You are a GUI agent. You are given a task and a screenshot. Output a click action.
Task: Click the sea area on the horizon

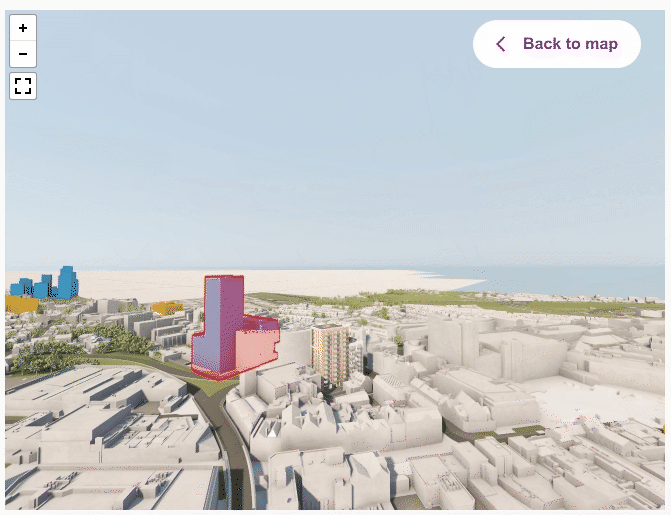click(x=569, y=280)
